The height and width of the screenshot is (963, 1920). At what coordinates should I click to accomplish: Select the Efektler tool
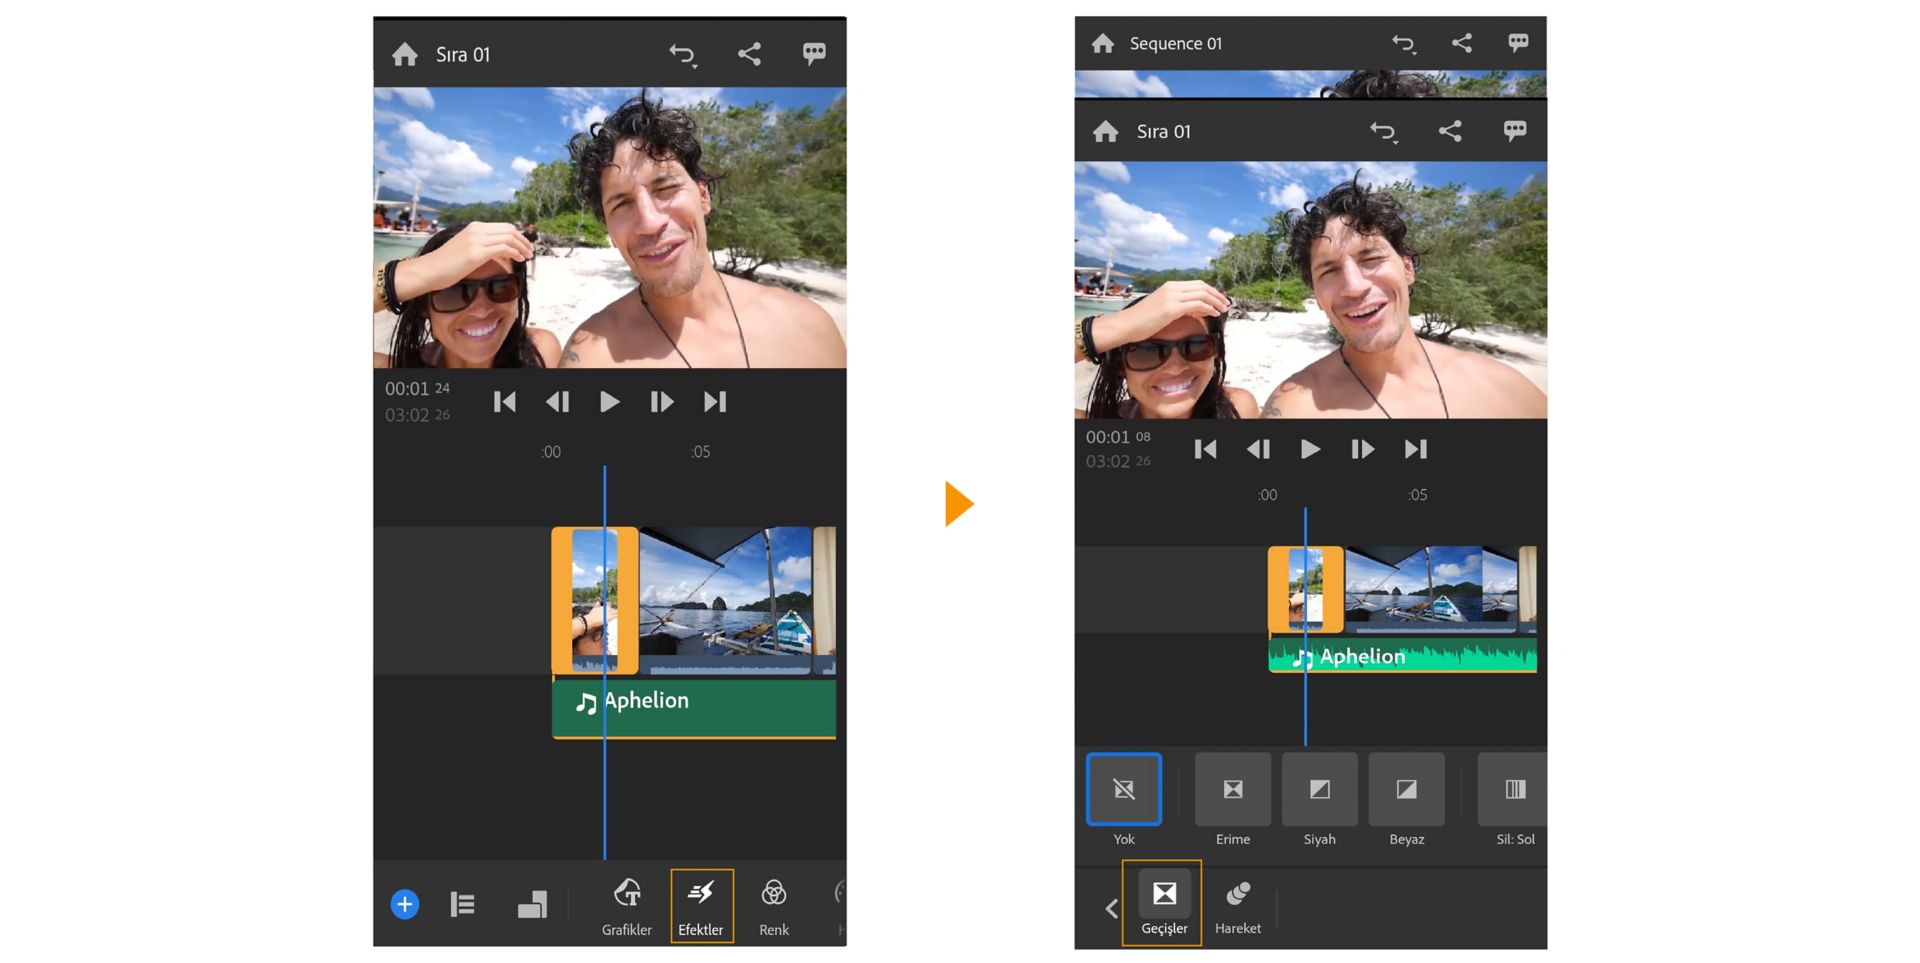701,906
